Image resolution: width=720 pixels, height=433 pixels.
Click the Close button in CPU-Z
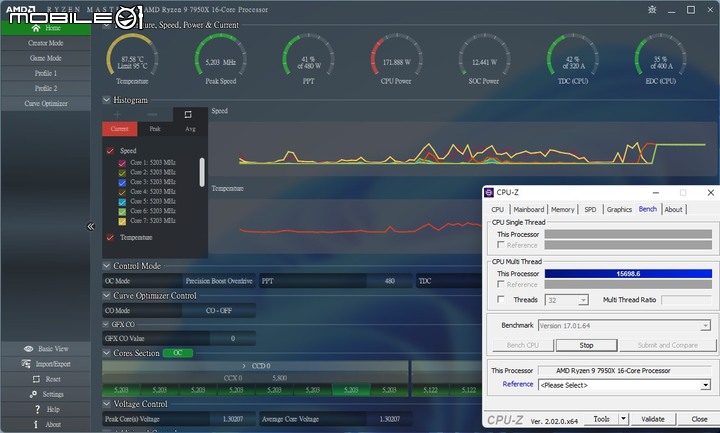coord(699,419)
